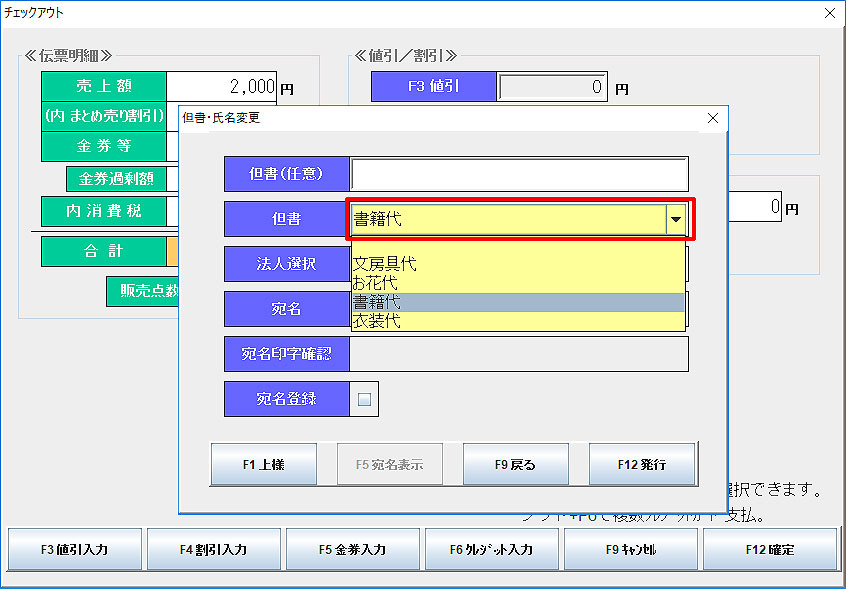Screen dimensions: 846x589
Task: Click the 宛名 label
Action: pyautogui.click(x=287, y=309)
